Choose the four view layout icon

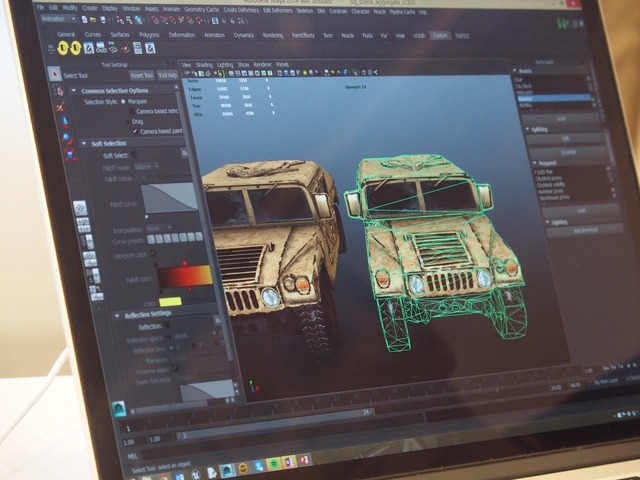coord(83,224)
